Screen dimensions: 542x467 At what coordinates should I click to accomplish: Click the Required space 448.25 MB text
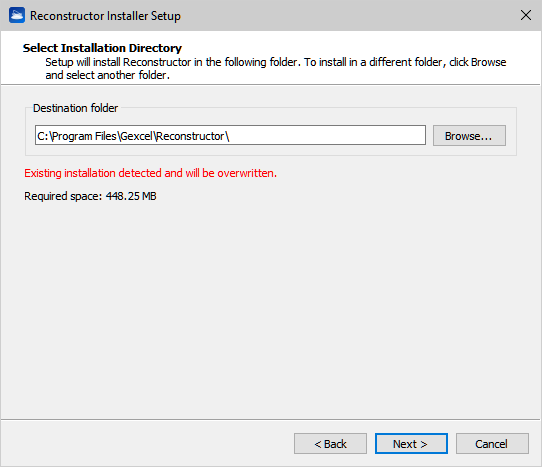(90, 196)
